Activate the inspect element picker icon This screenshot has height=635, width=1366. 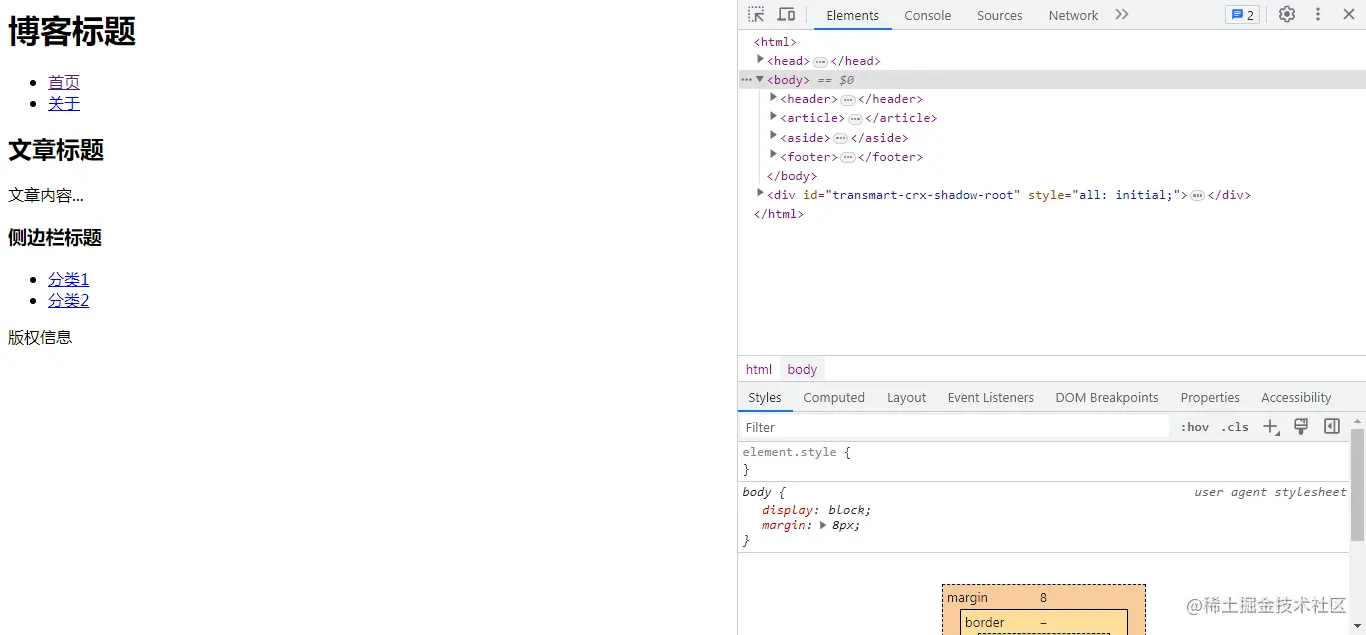756,14
